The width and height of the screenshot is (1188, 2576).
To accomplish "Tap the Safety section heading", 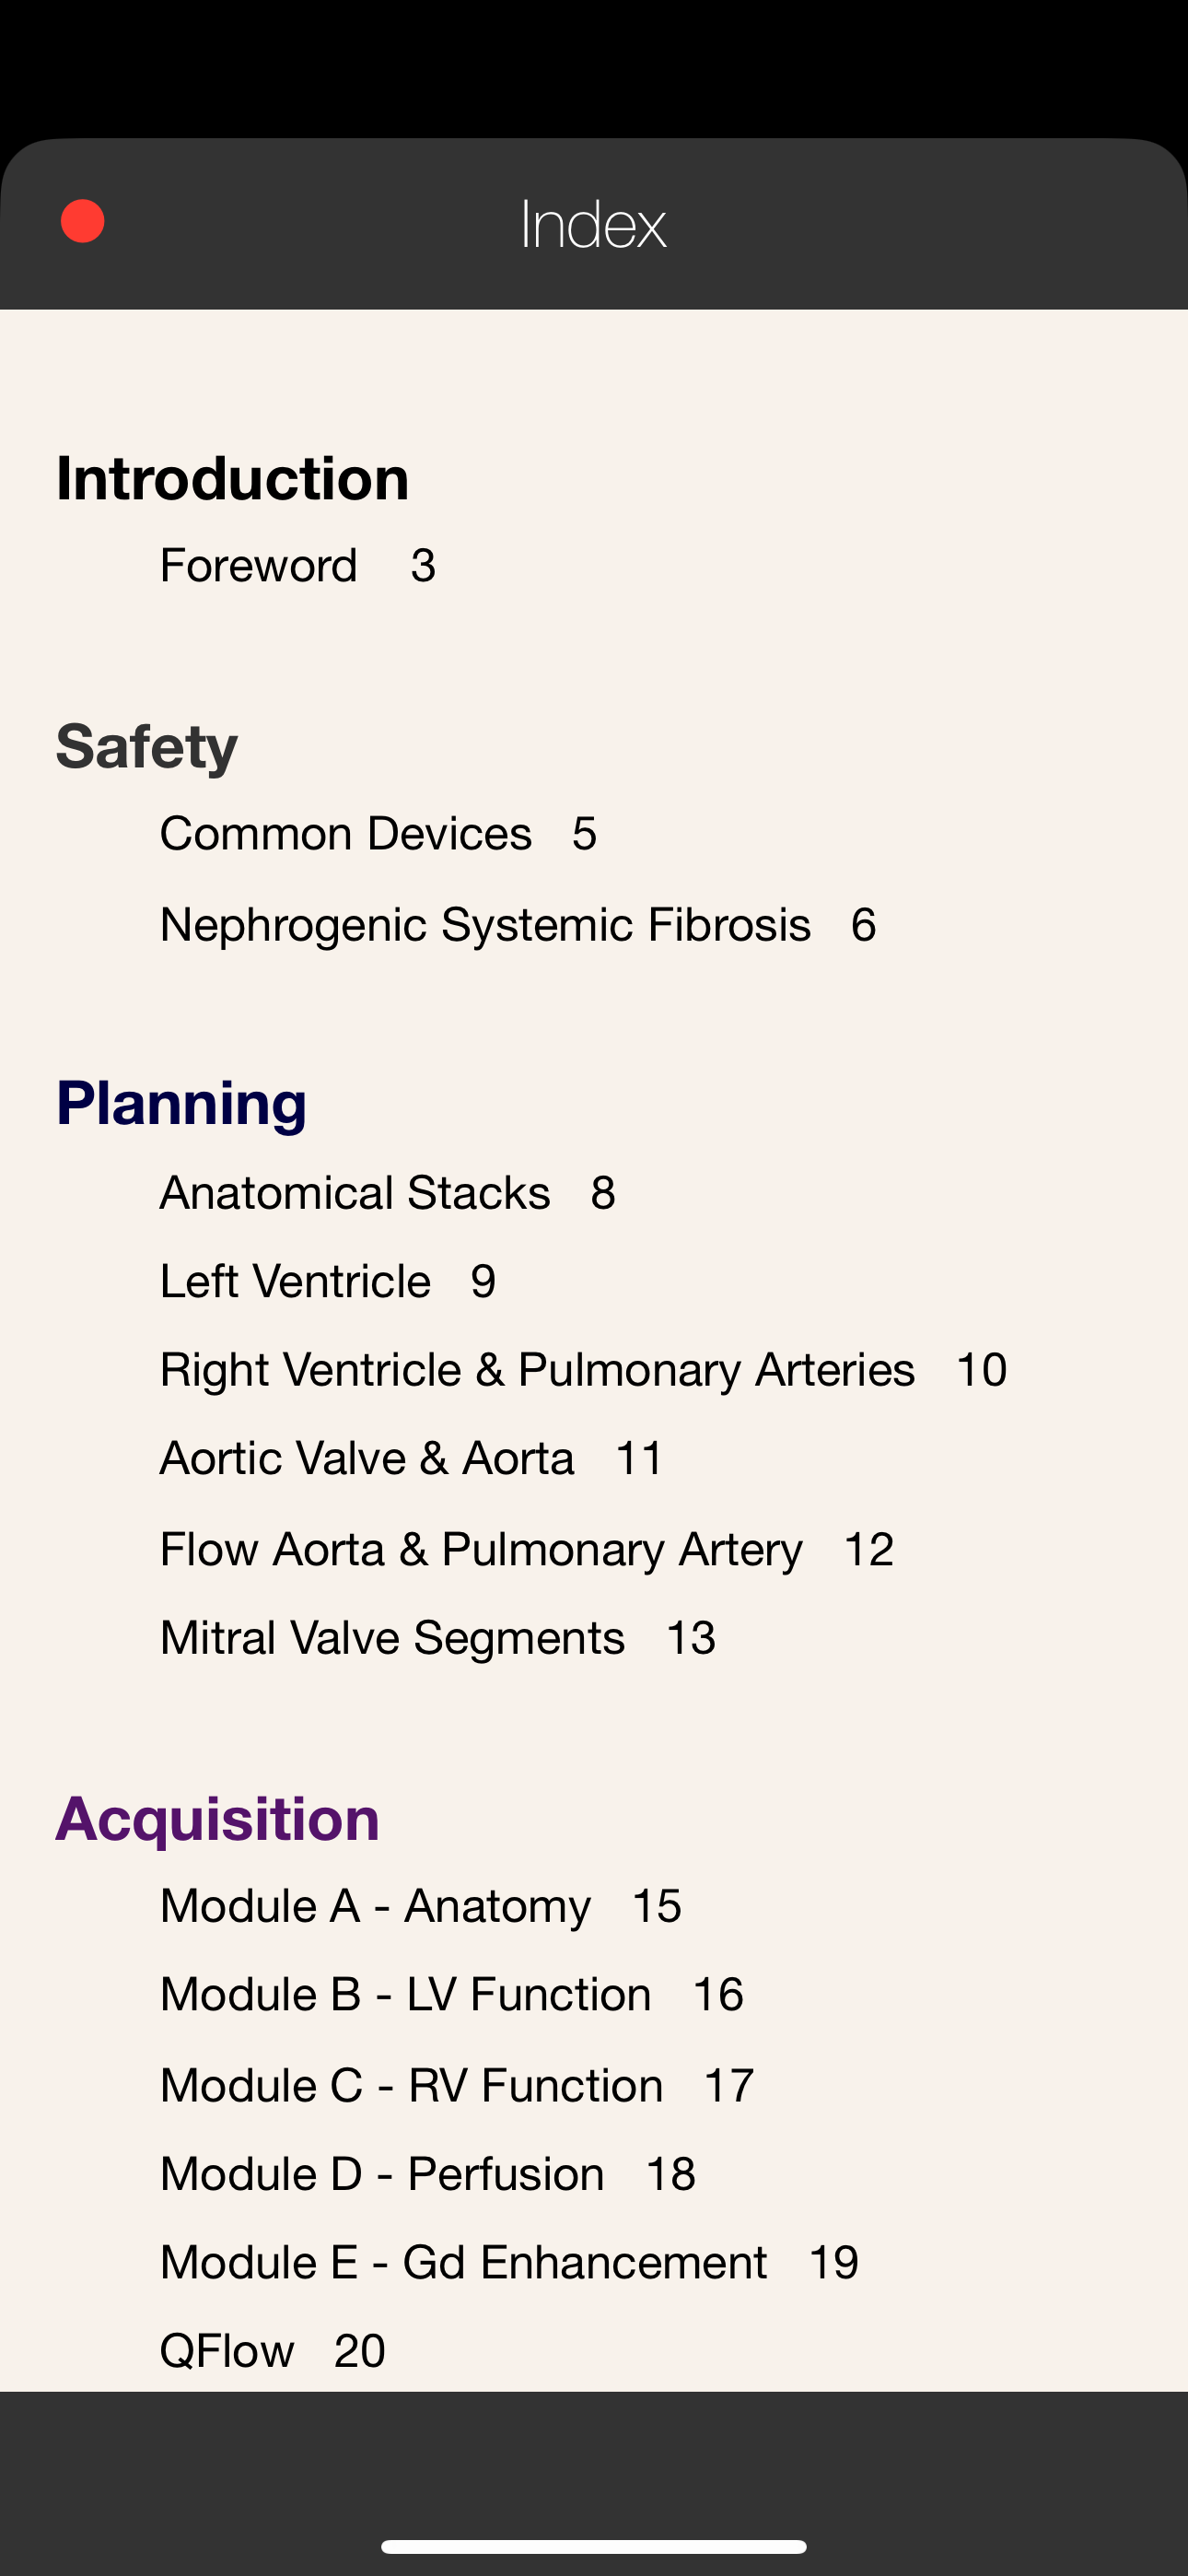I will click(147, 747).
